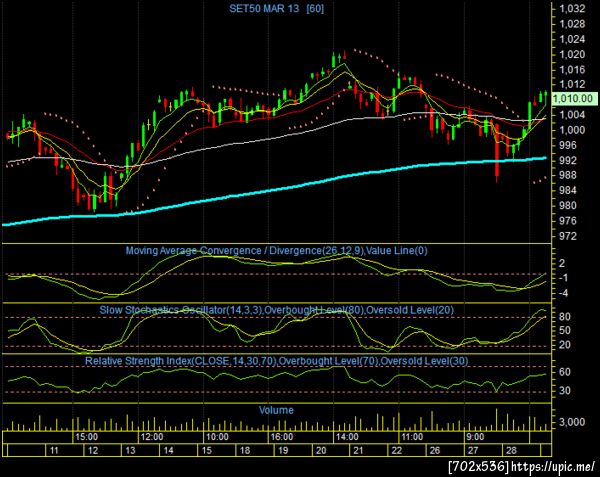Select date 19 on the date axis
Image resolution: width=600 pixels, height=477 pixels.
[x=283, y=450]
